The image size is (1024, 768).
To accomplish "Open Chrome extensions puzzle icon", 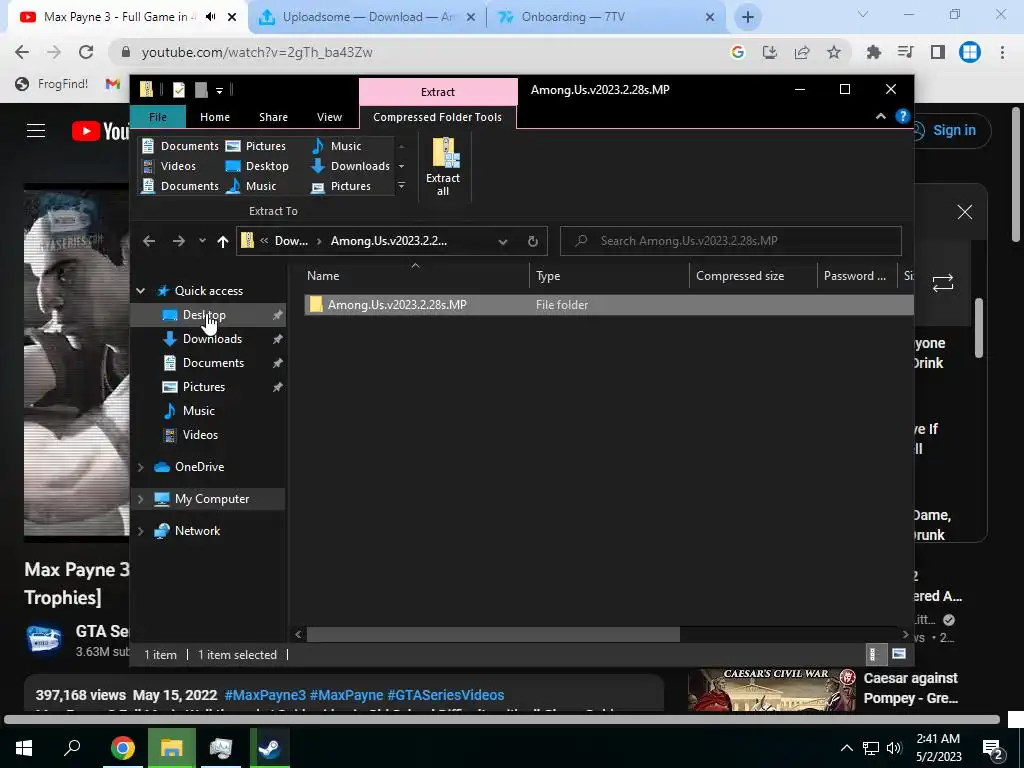I will 873,52.
